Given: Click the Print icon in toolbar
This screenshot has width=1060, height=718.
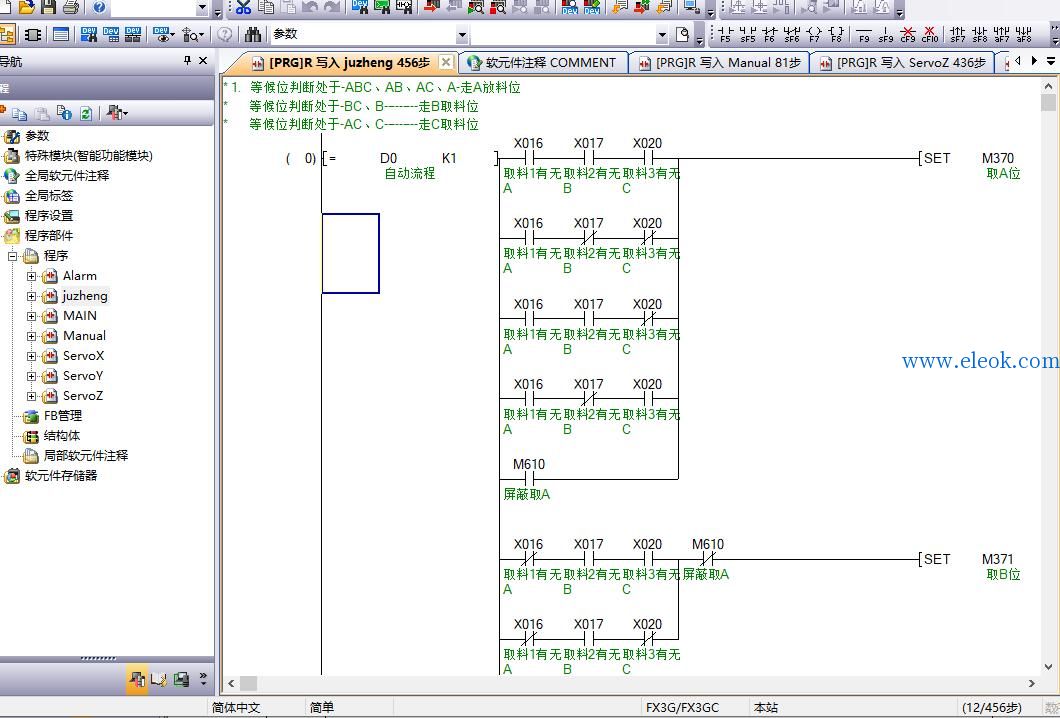Looking at the screenshot, I should point(70,7).
